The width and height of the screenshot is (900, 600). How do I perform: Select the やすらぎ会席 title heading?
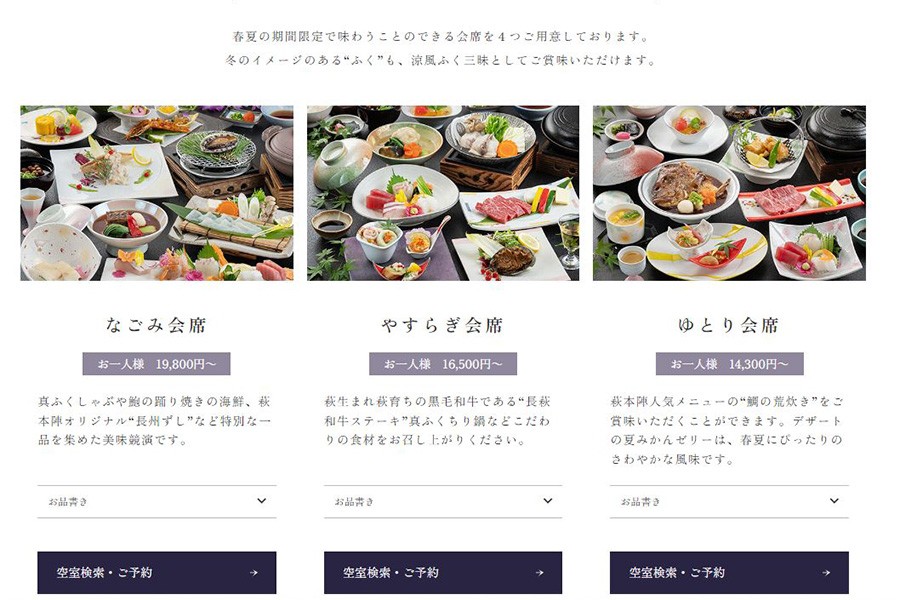point(443,325)
